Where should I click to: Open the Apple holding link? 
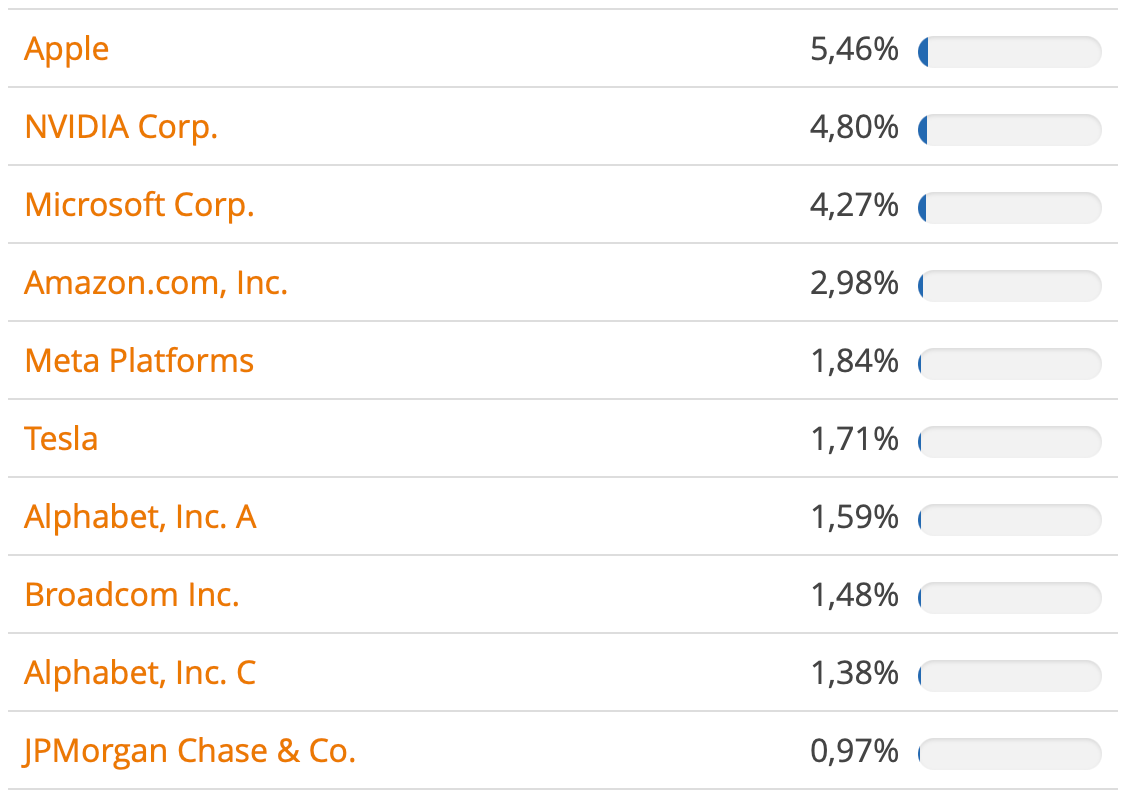click(x=67, y=49)
